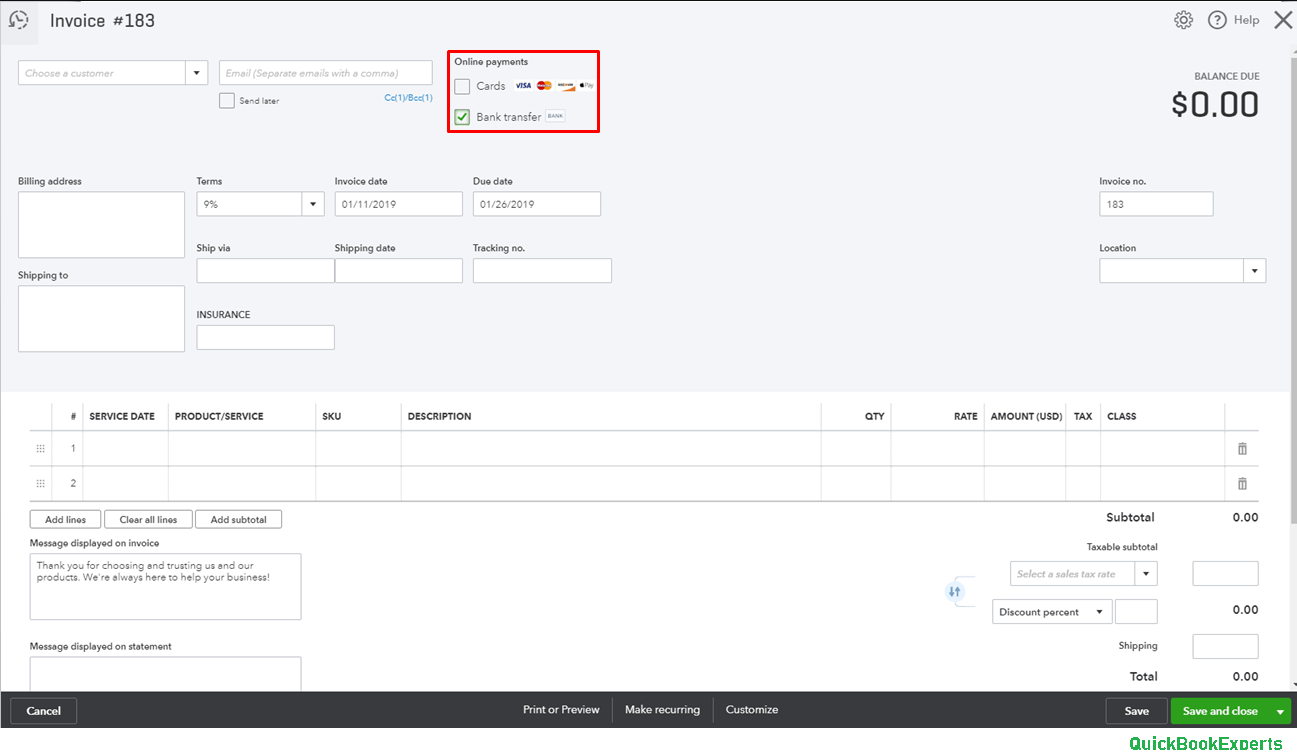Click the drag handle dots on line 1
This screenshot has height=753, width=1297.
(x=40, y=448)
